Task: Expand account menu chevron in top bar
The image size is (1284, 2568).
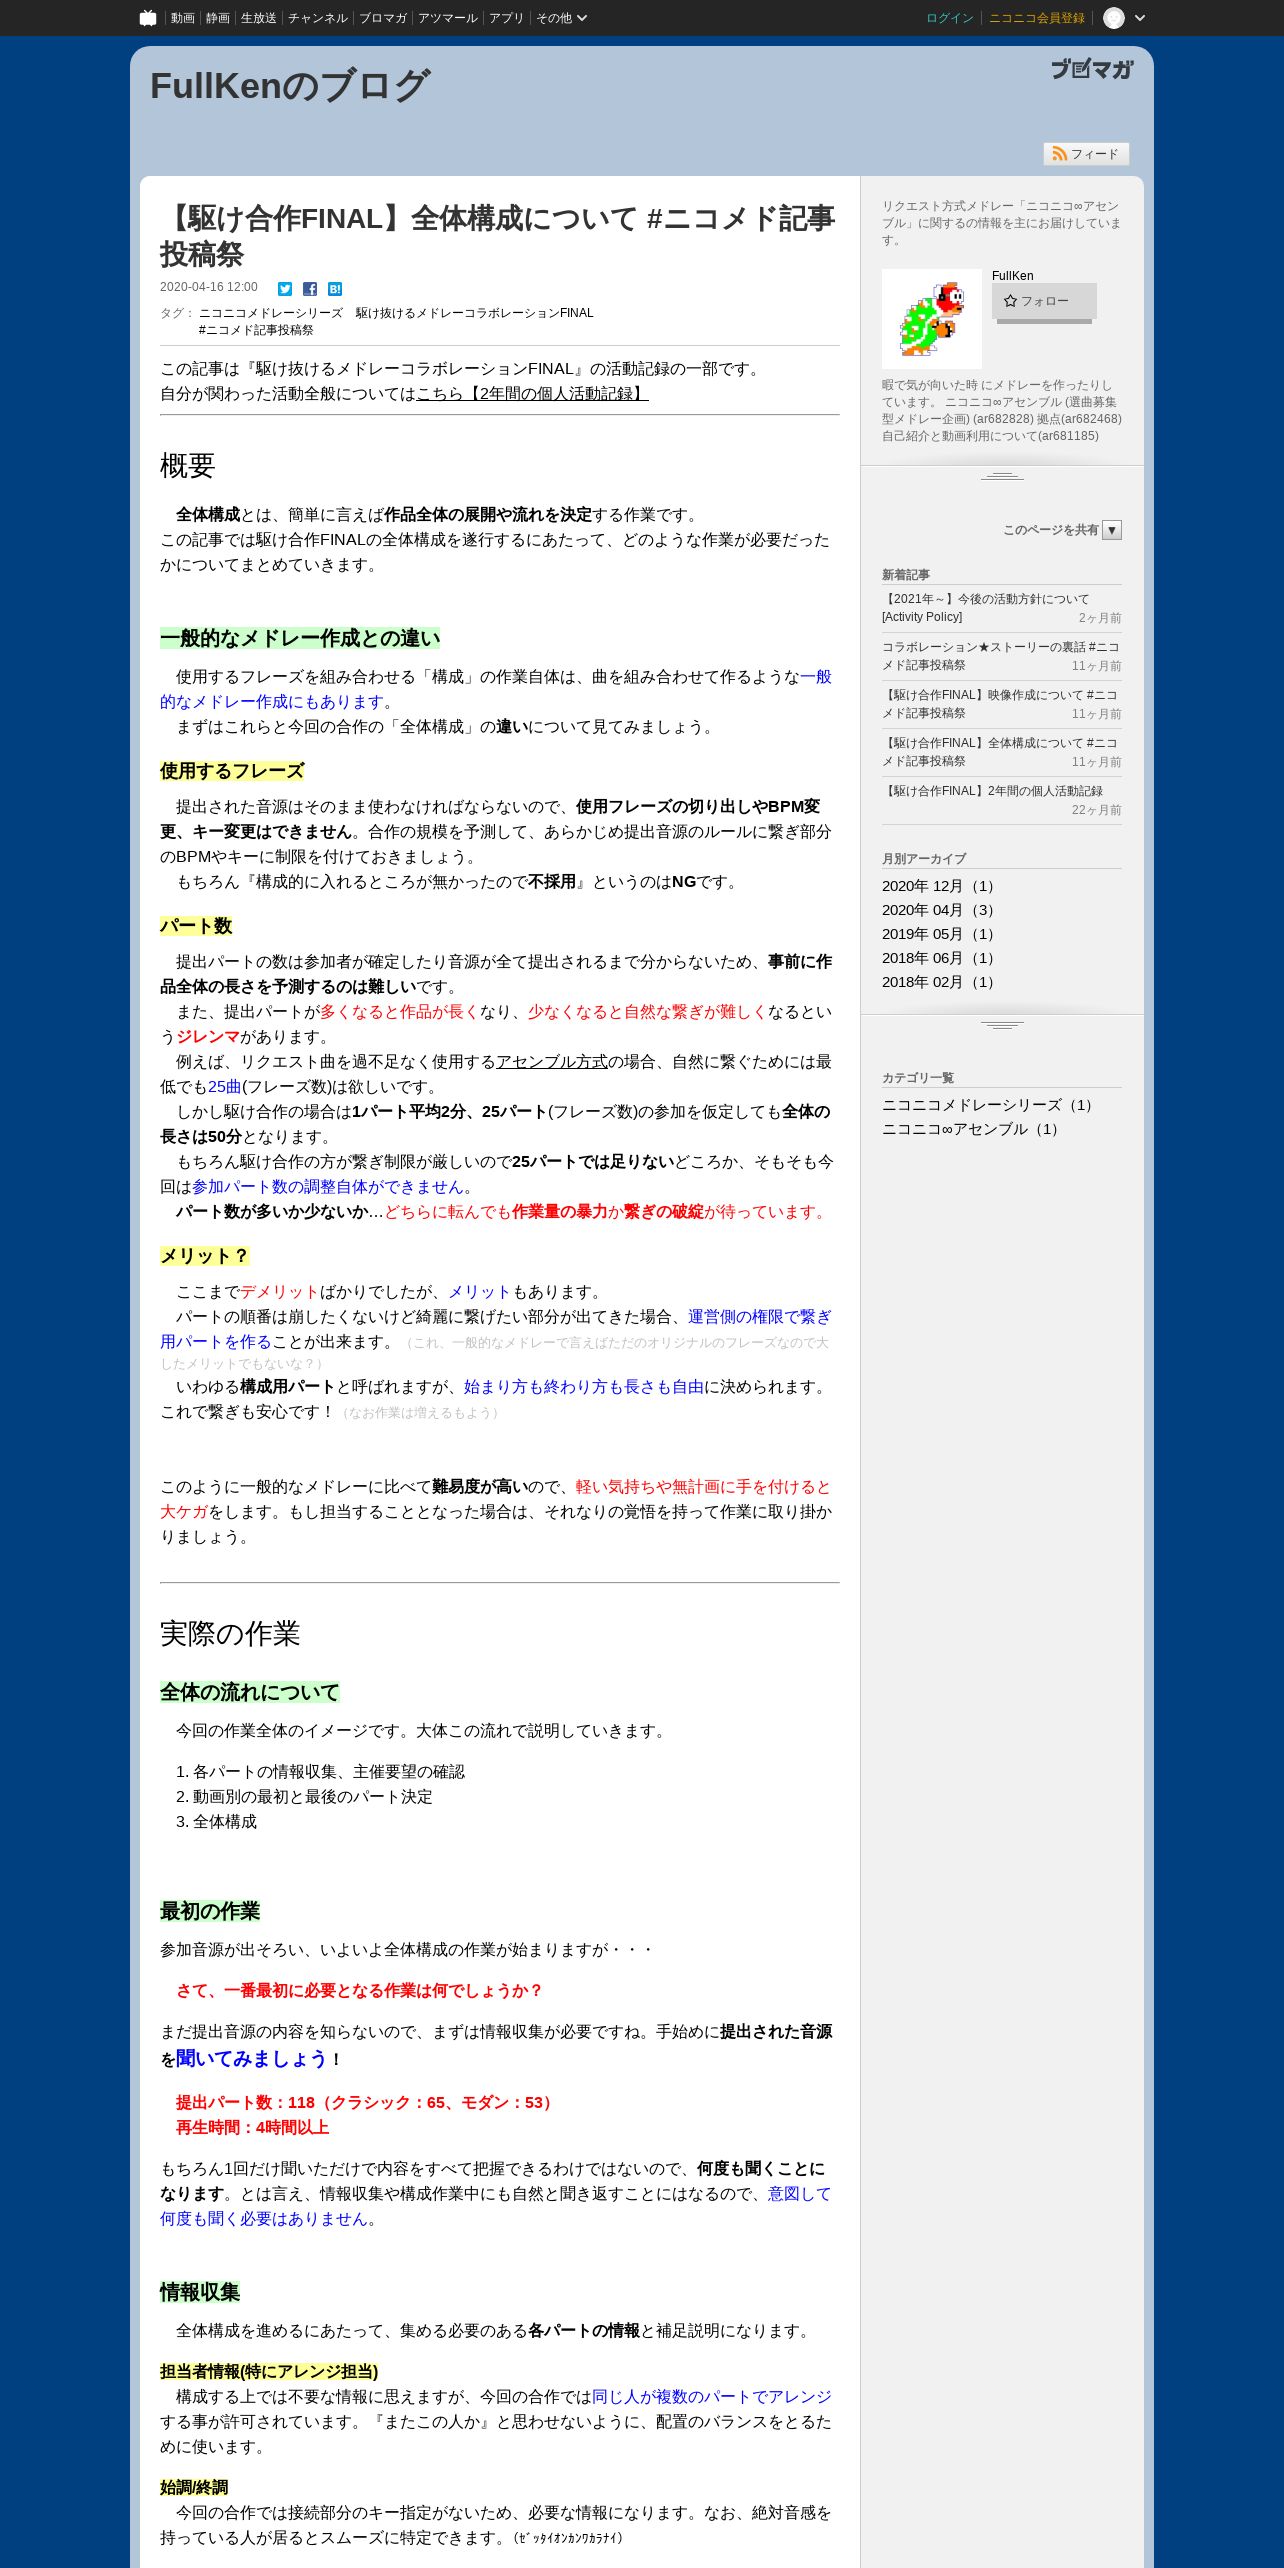Action: pyautogui.click(x=1139, y=18)
